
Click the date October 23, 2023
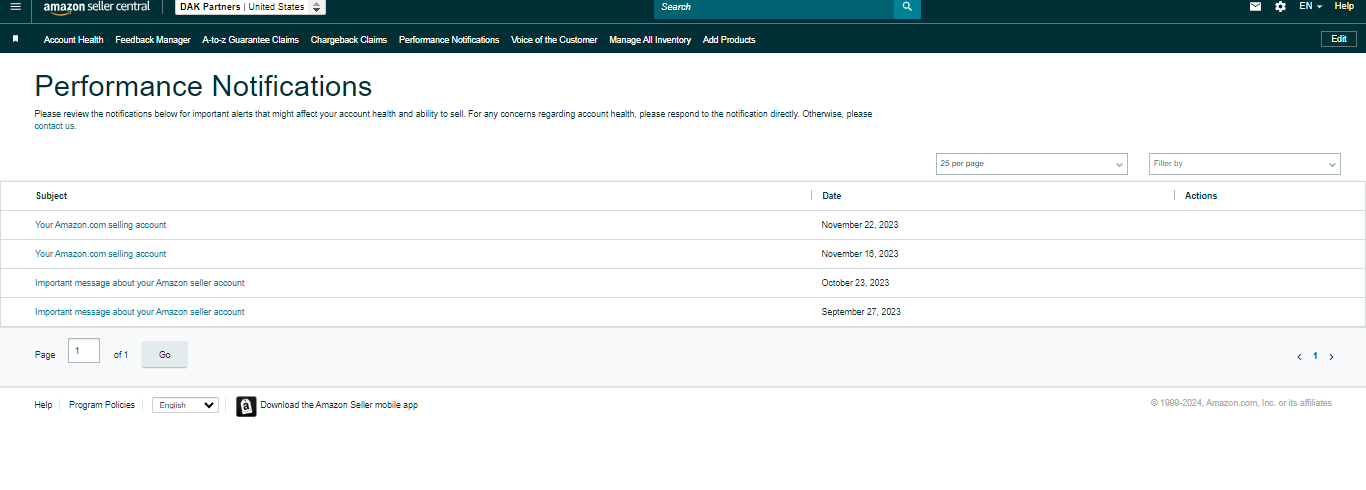856,283
